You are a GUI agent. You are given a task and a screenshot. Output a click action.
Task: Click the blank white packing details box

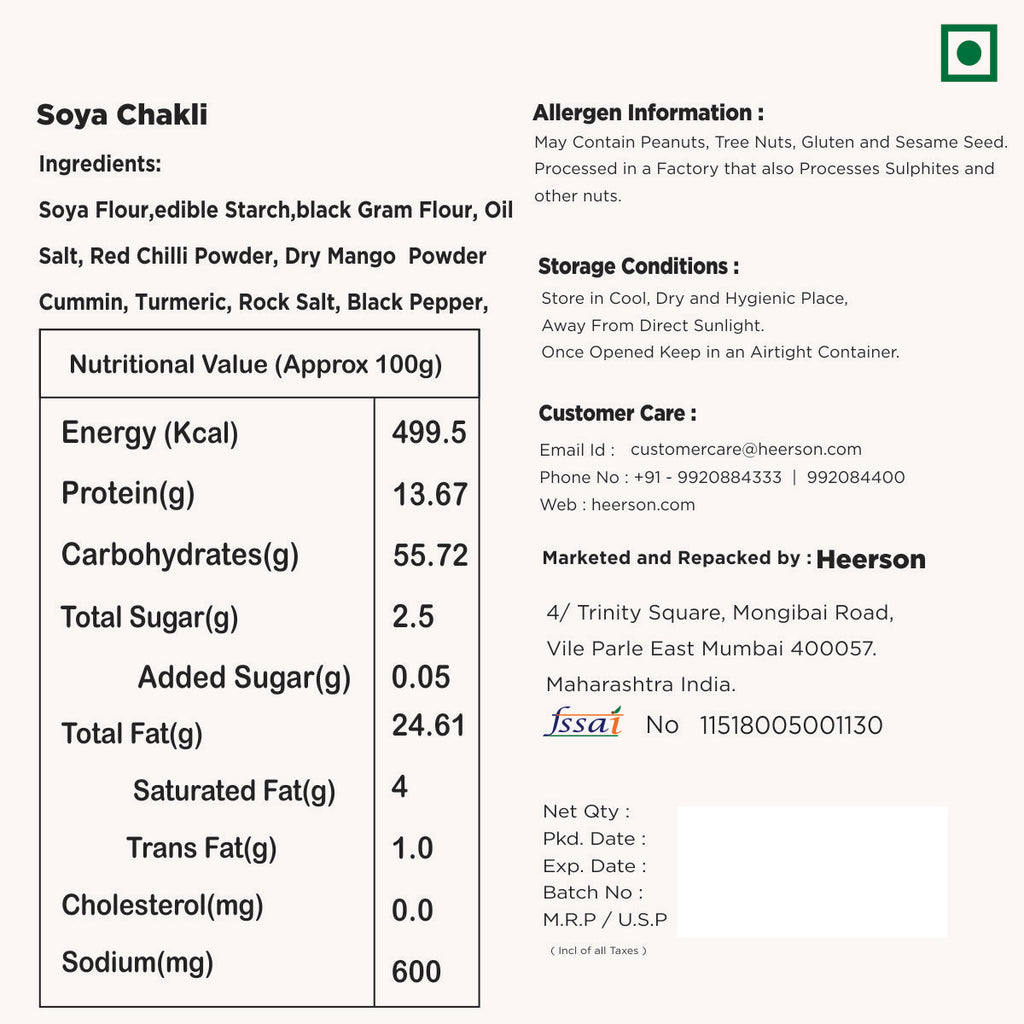812,872
